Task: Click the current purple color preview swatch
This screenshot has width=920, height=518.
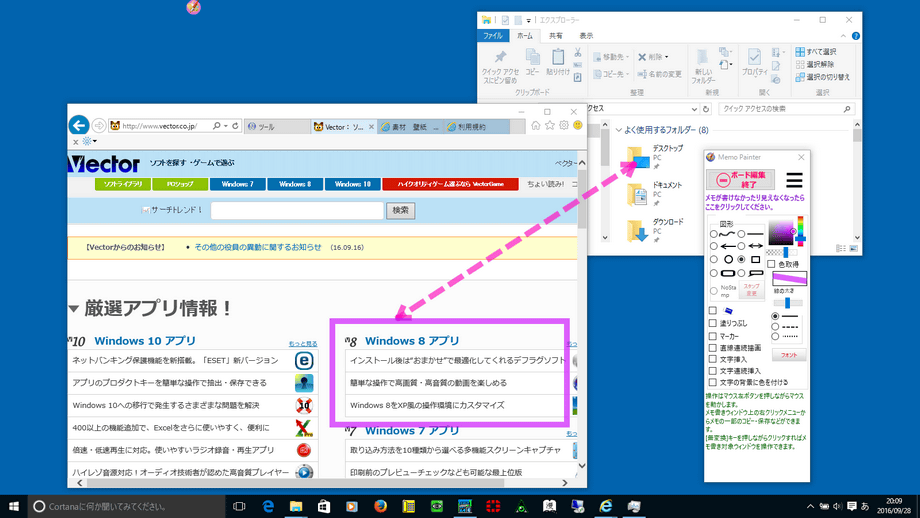Action: [x=789, y=279]
